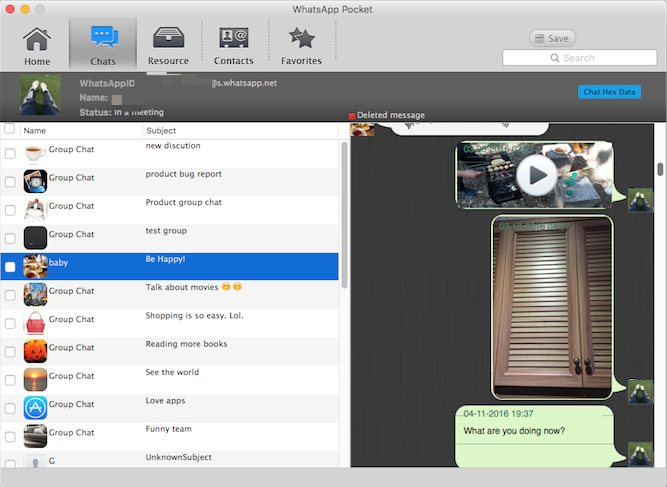This screenshot has height=487, width=667.
Task: Check the 'Funny team' chat checkbox
Action: click(x=10, y=437)
